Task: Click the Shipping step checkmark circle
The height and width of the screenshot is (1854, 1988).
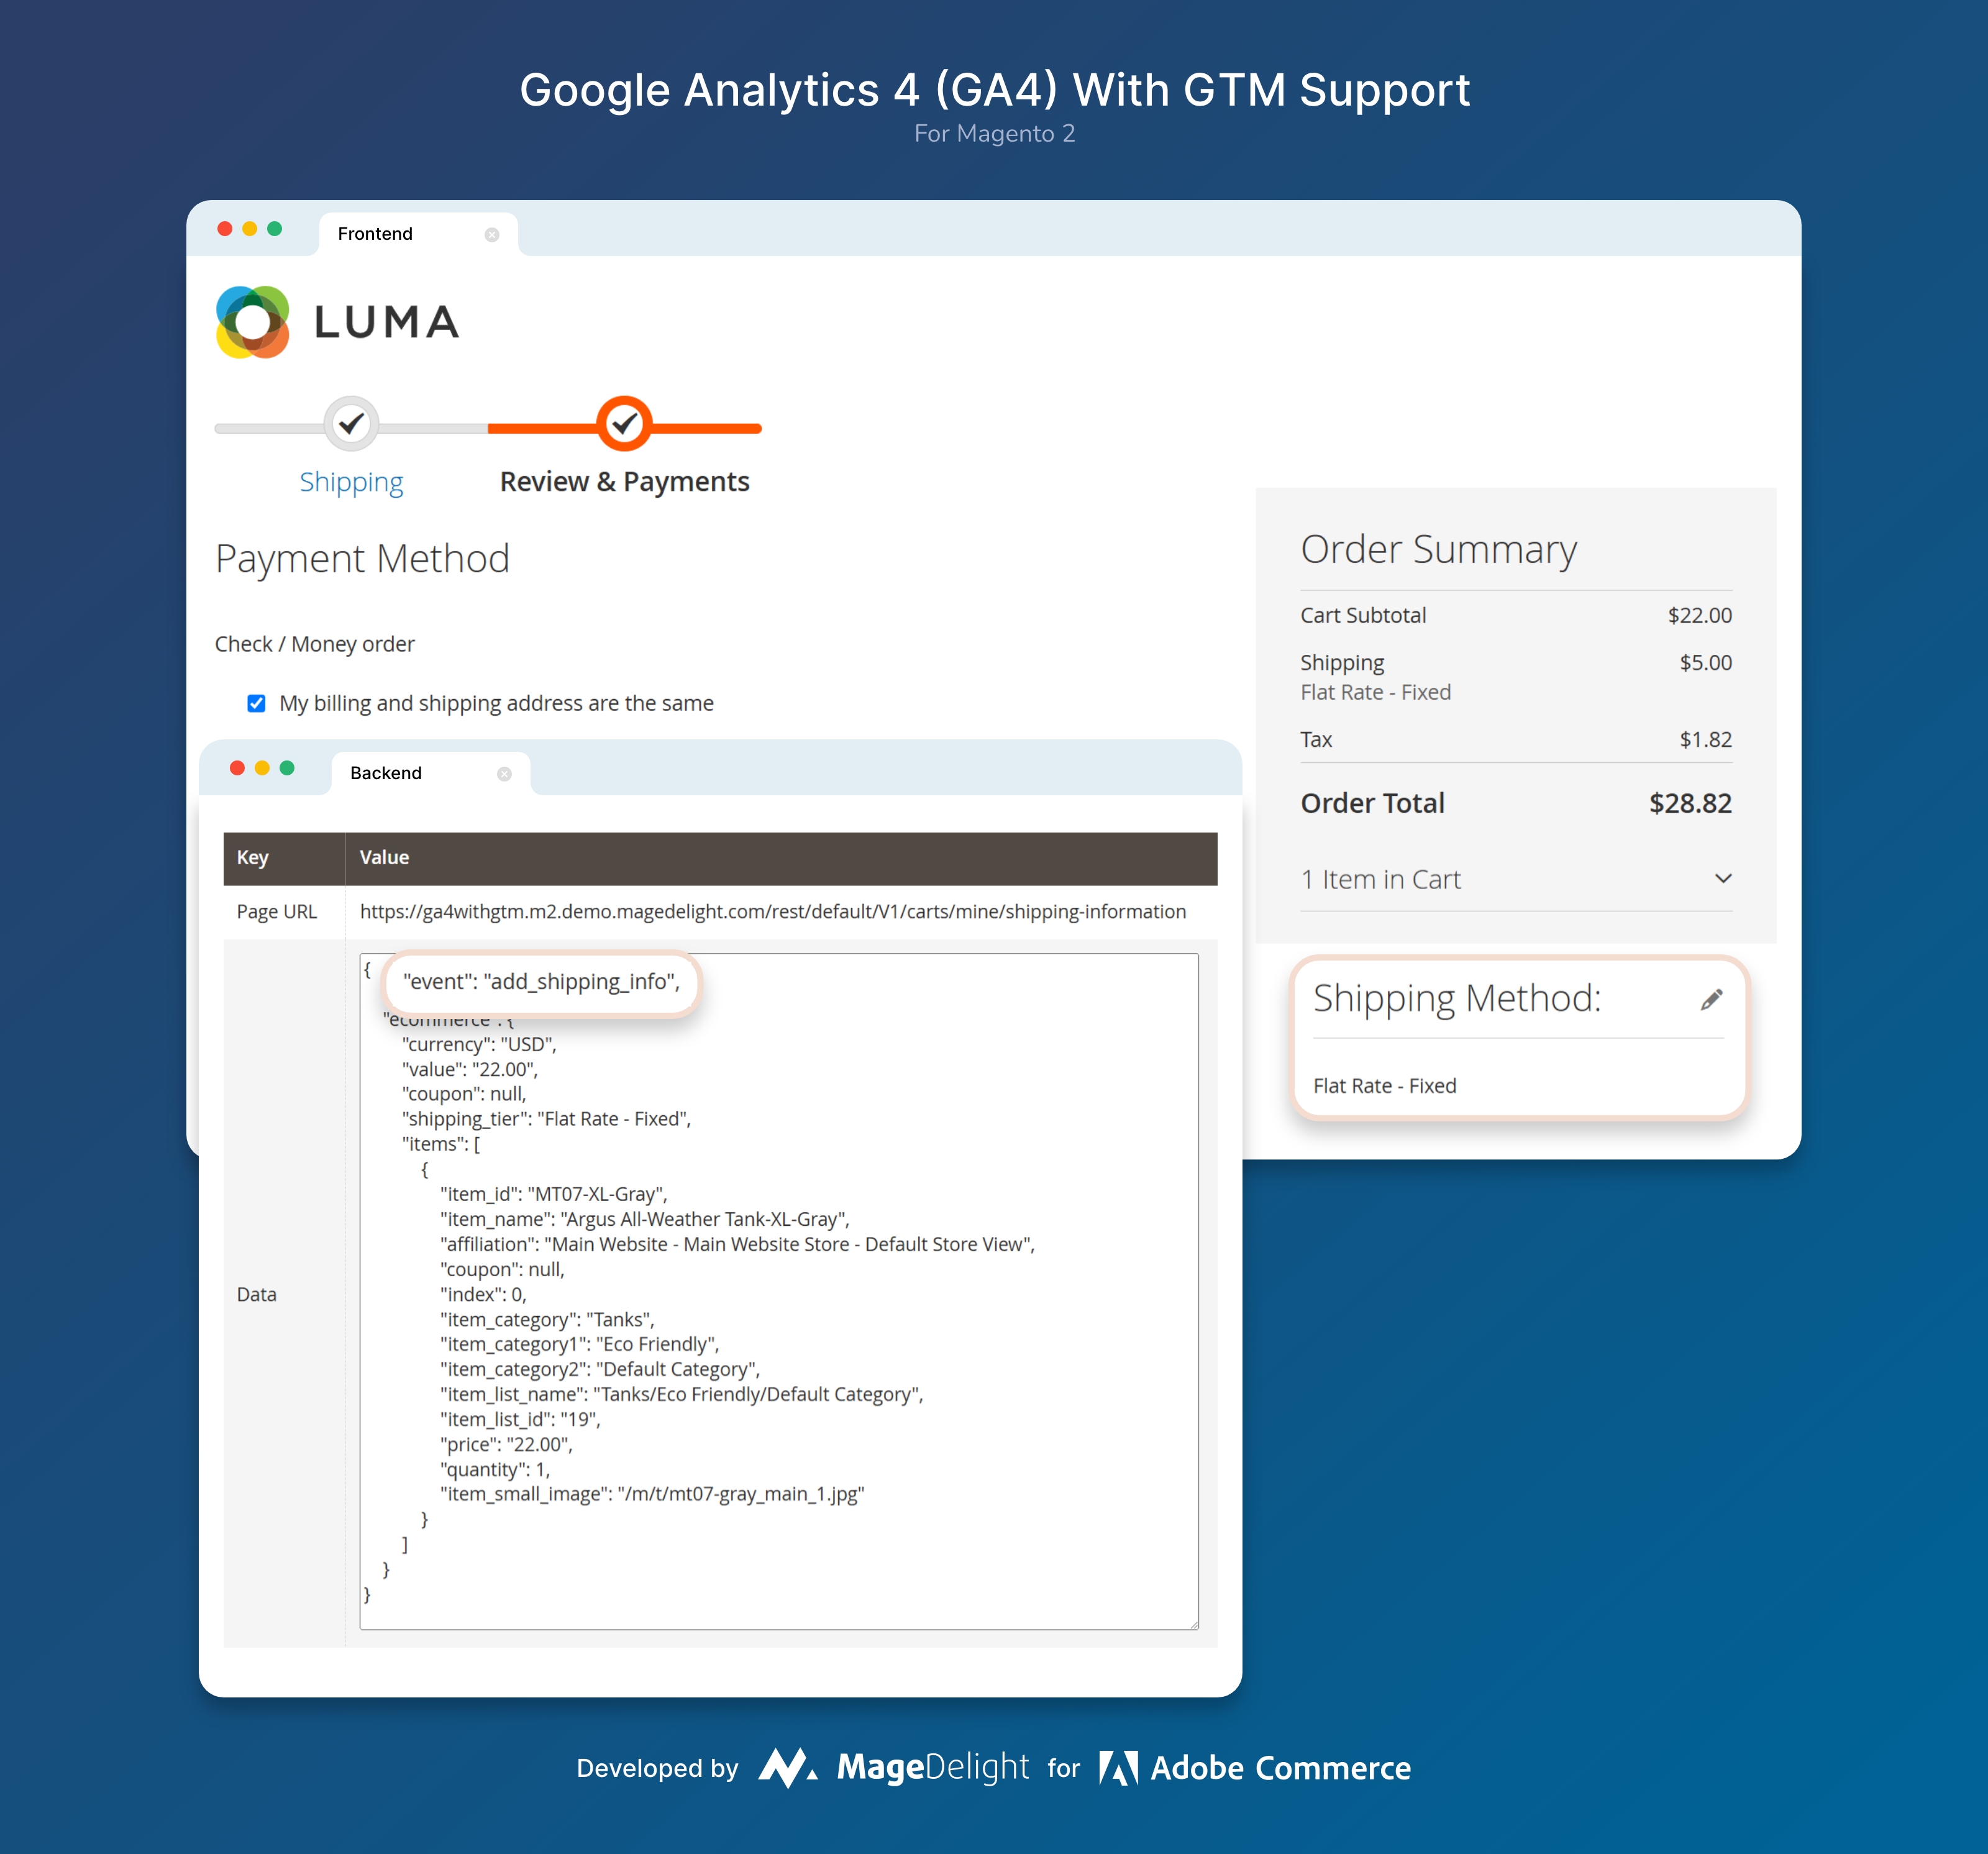Action: (351, 424)
